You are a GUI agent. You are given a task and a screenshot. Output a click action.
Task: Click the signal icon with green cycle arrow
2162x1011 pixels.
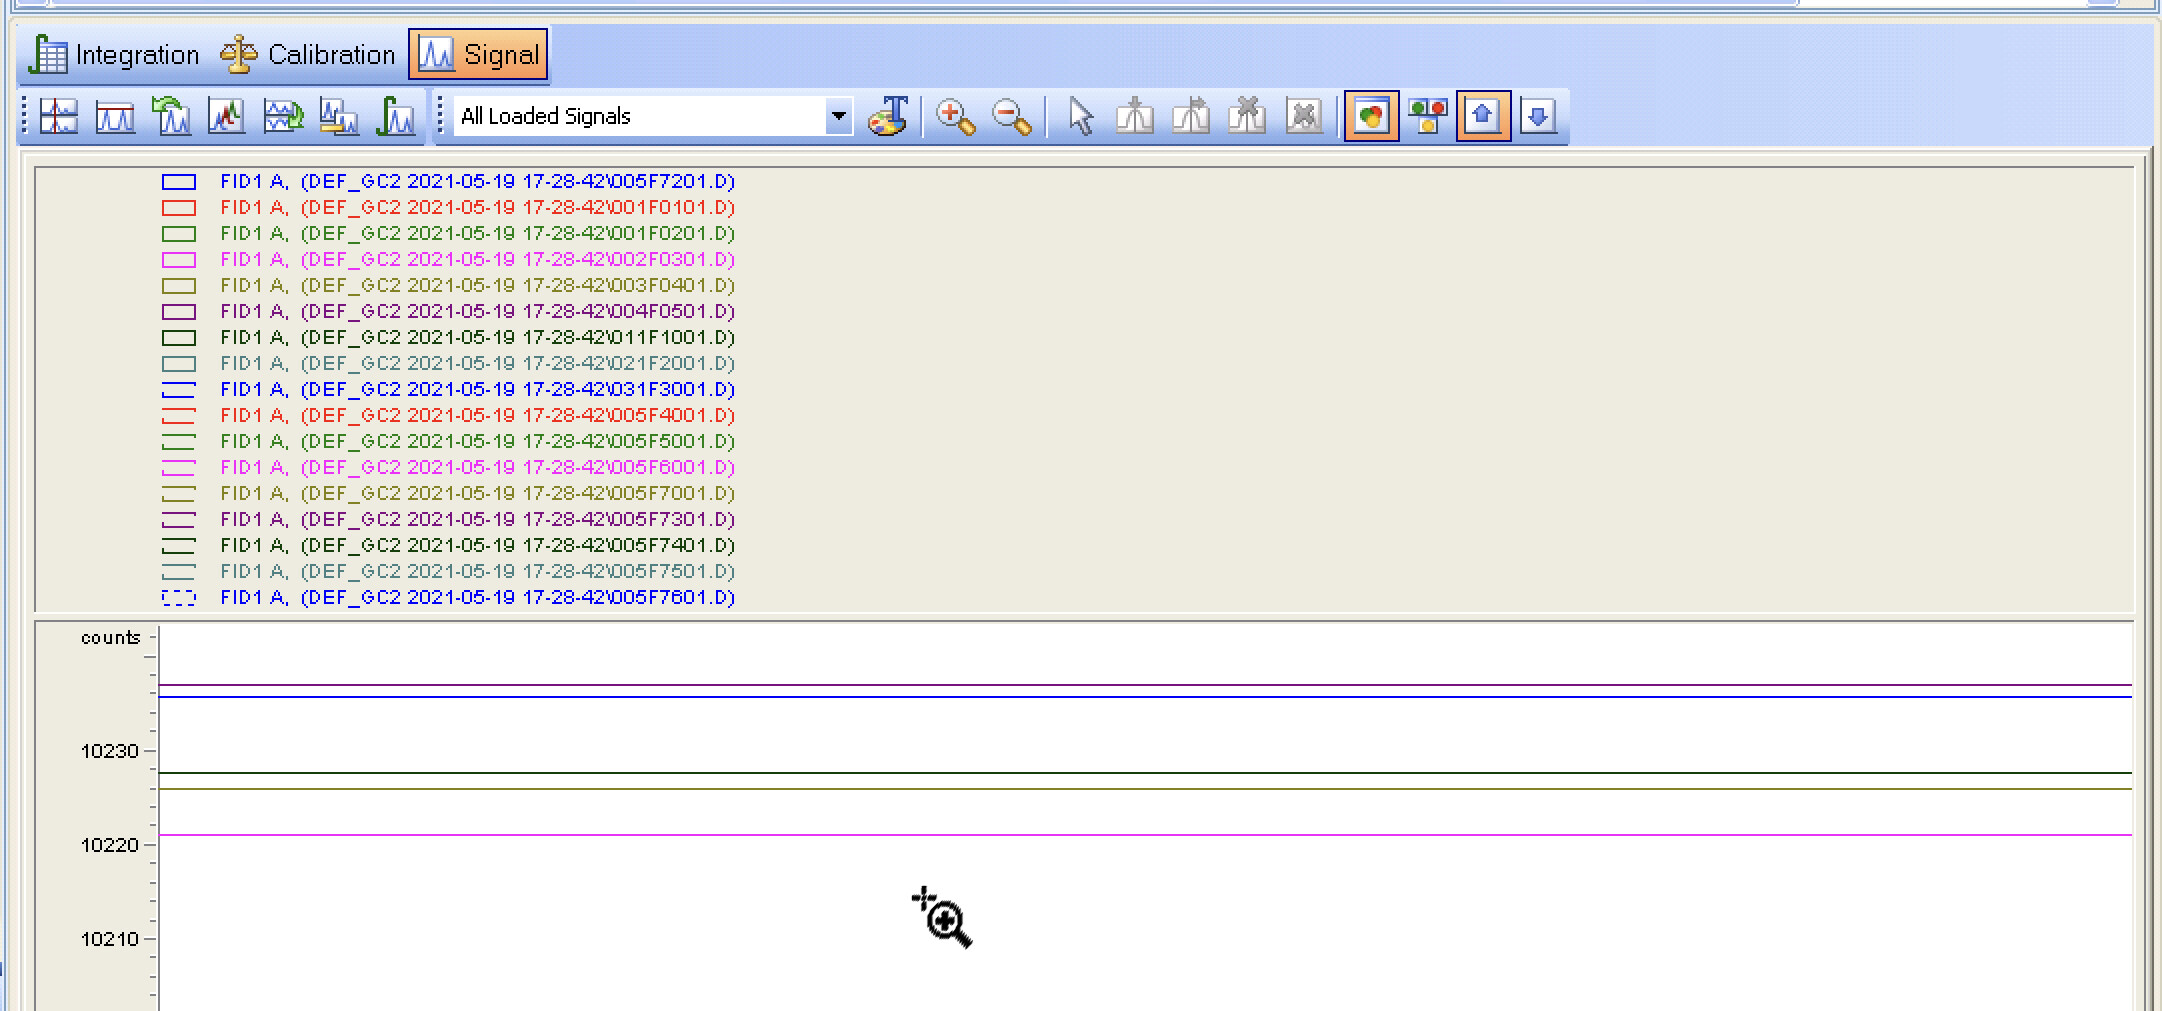[283, 116]
